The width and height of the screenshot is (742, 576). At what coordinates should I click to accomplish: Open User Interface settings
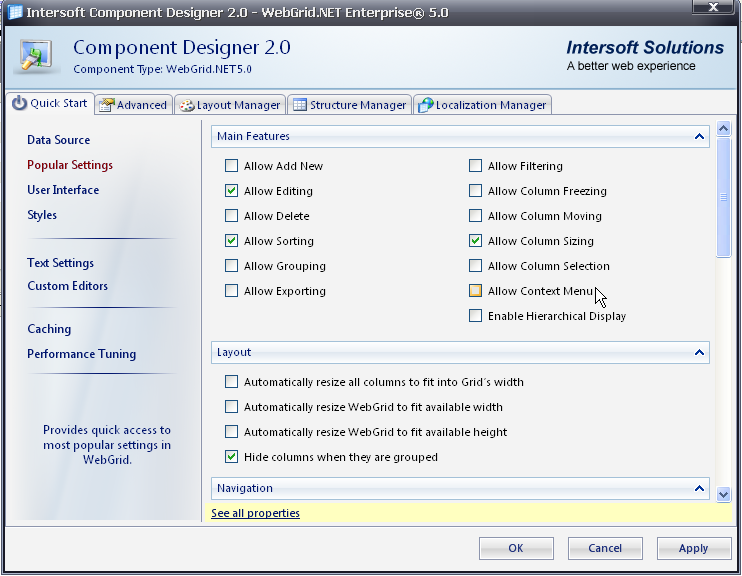63,190
